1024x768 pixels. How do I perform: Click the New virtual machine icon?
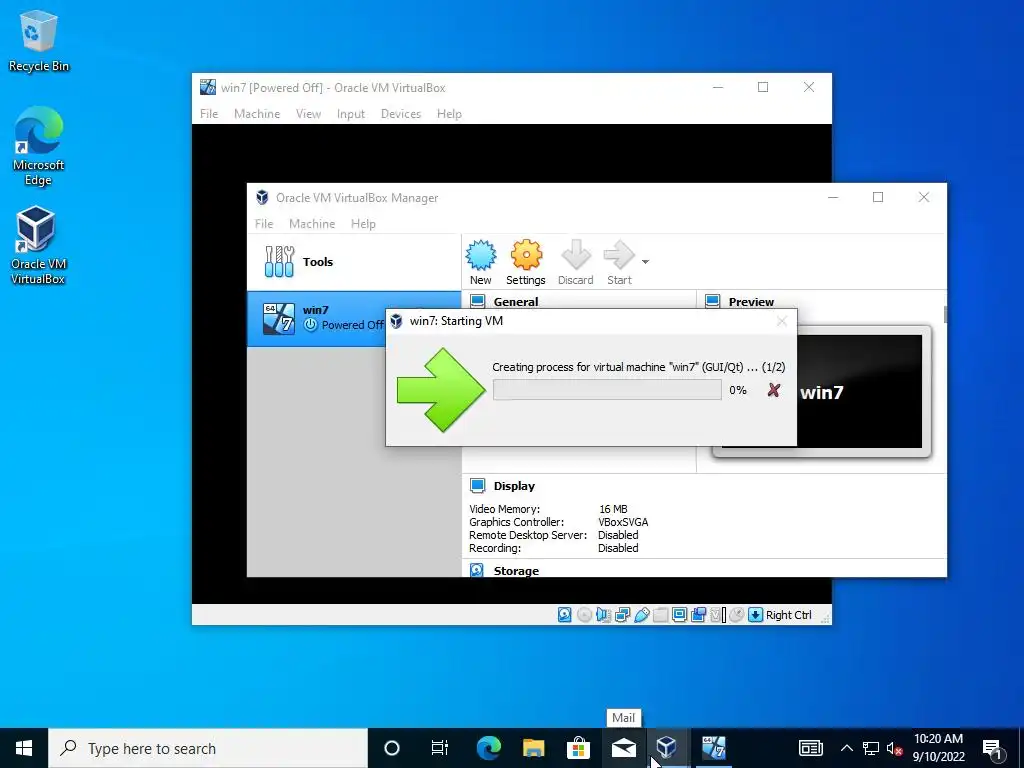[x=481, y=255]
